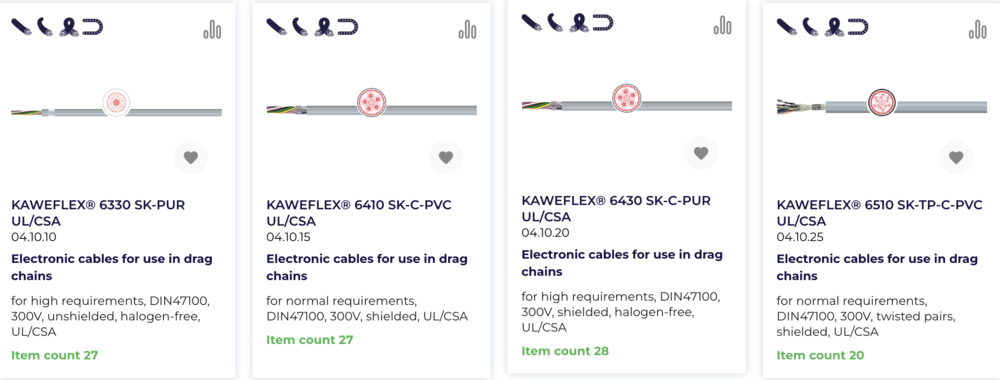
Task: Open KAWEFLEX 6330 SK-PUR UL/CSA product link
Action: point(98,214)
